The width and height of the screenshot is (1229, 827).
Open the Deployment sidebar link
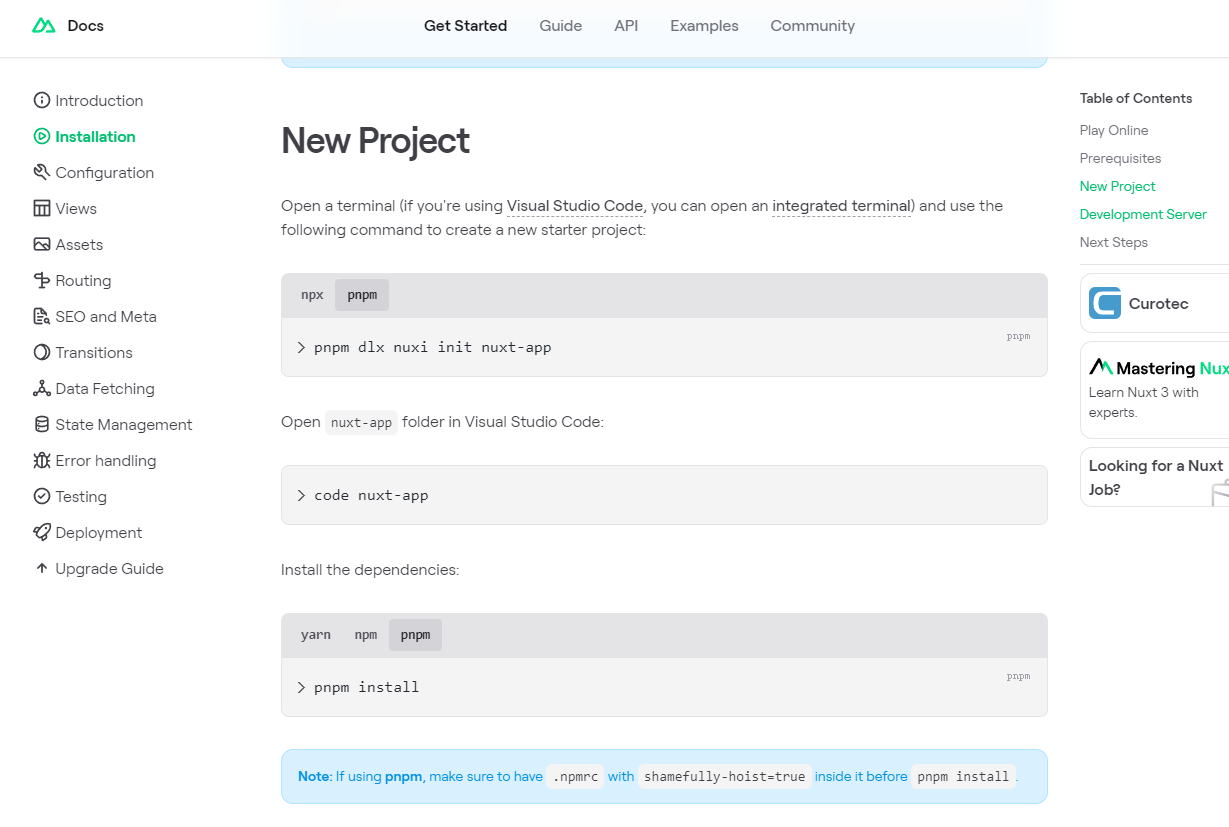click(99, 532)
